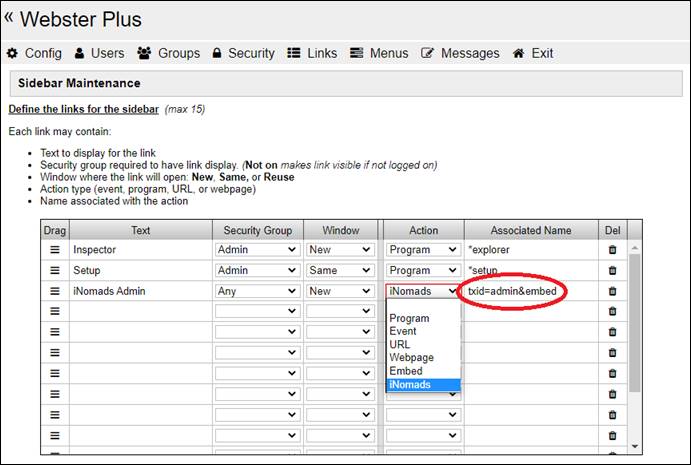Open Action dropdown for Setup row
The width and height of the screenshot is (691, 465).
[423, 270]
